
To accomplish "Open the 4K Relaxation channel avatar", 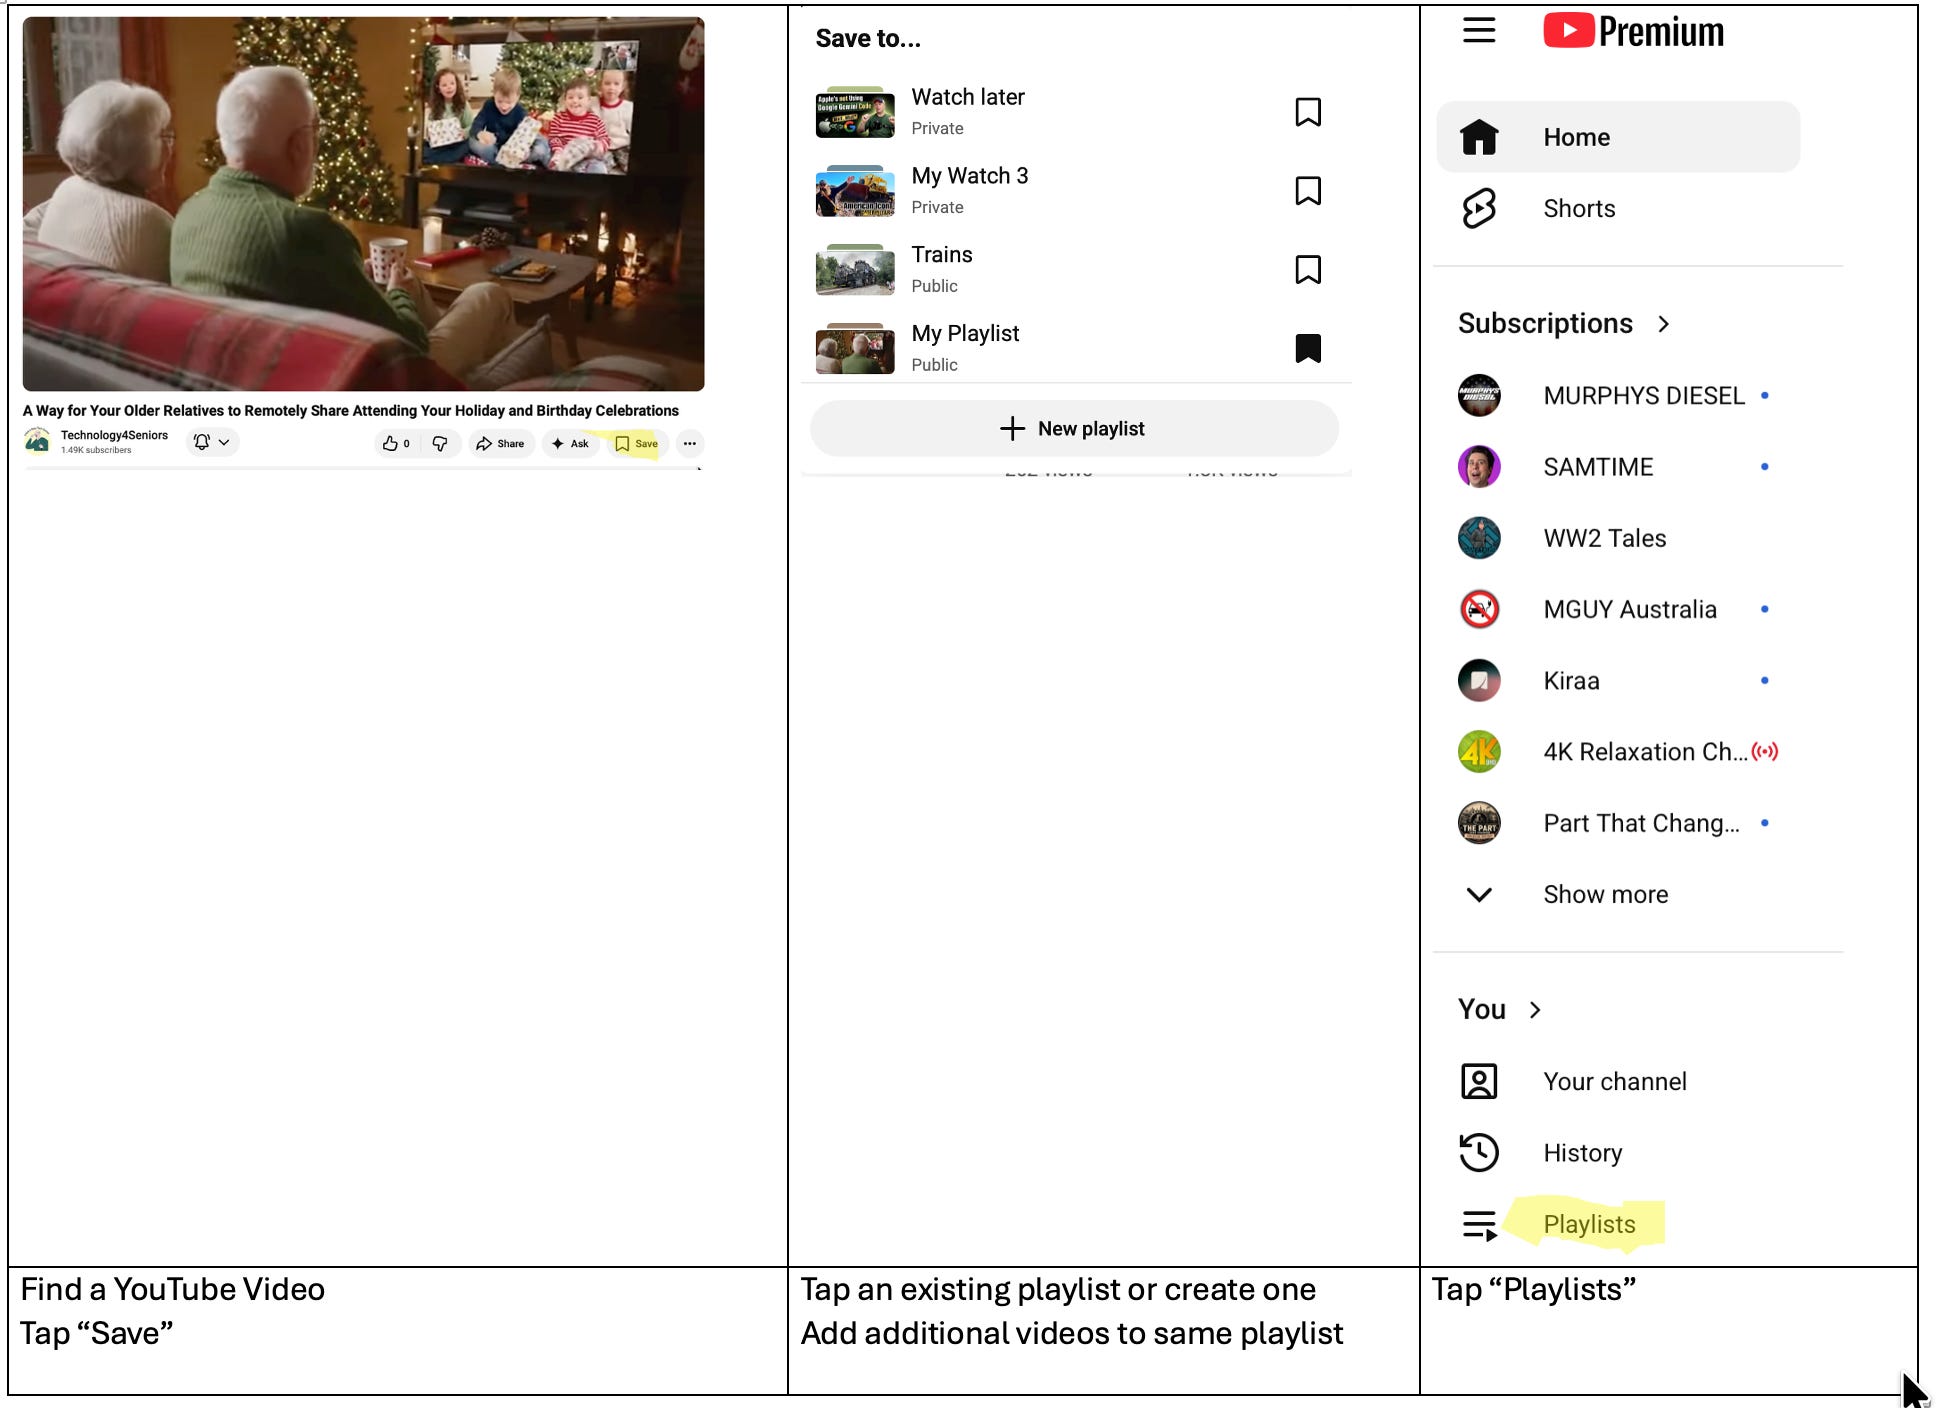I will pos(1479,752).
